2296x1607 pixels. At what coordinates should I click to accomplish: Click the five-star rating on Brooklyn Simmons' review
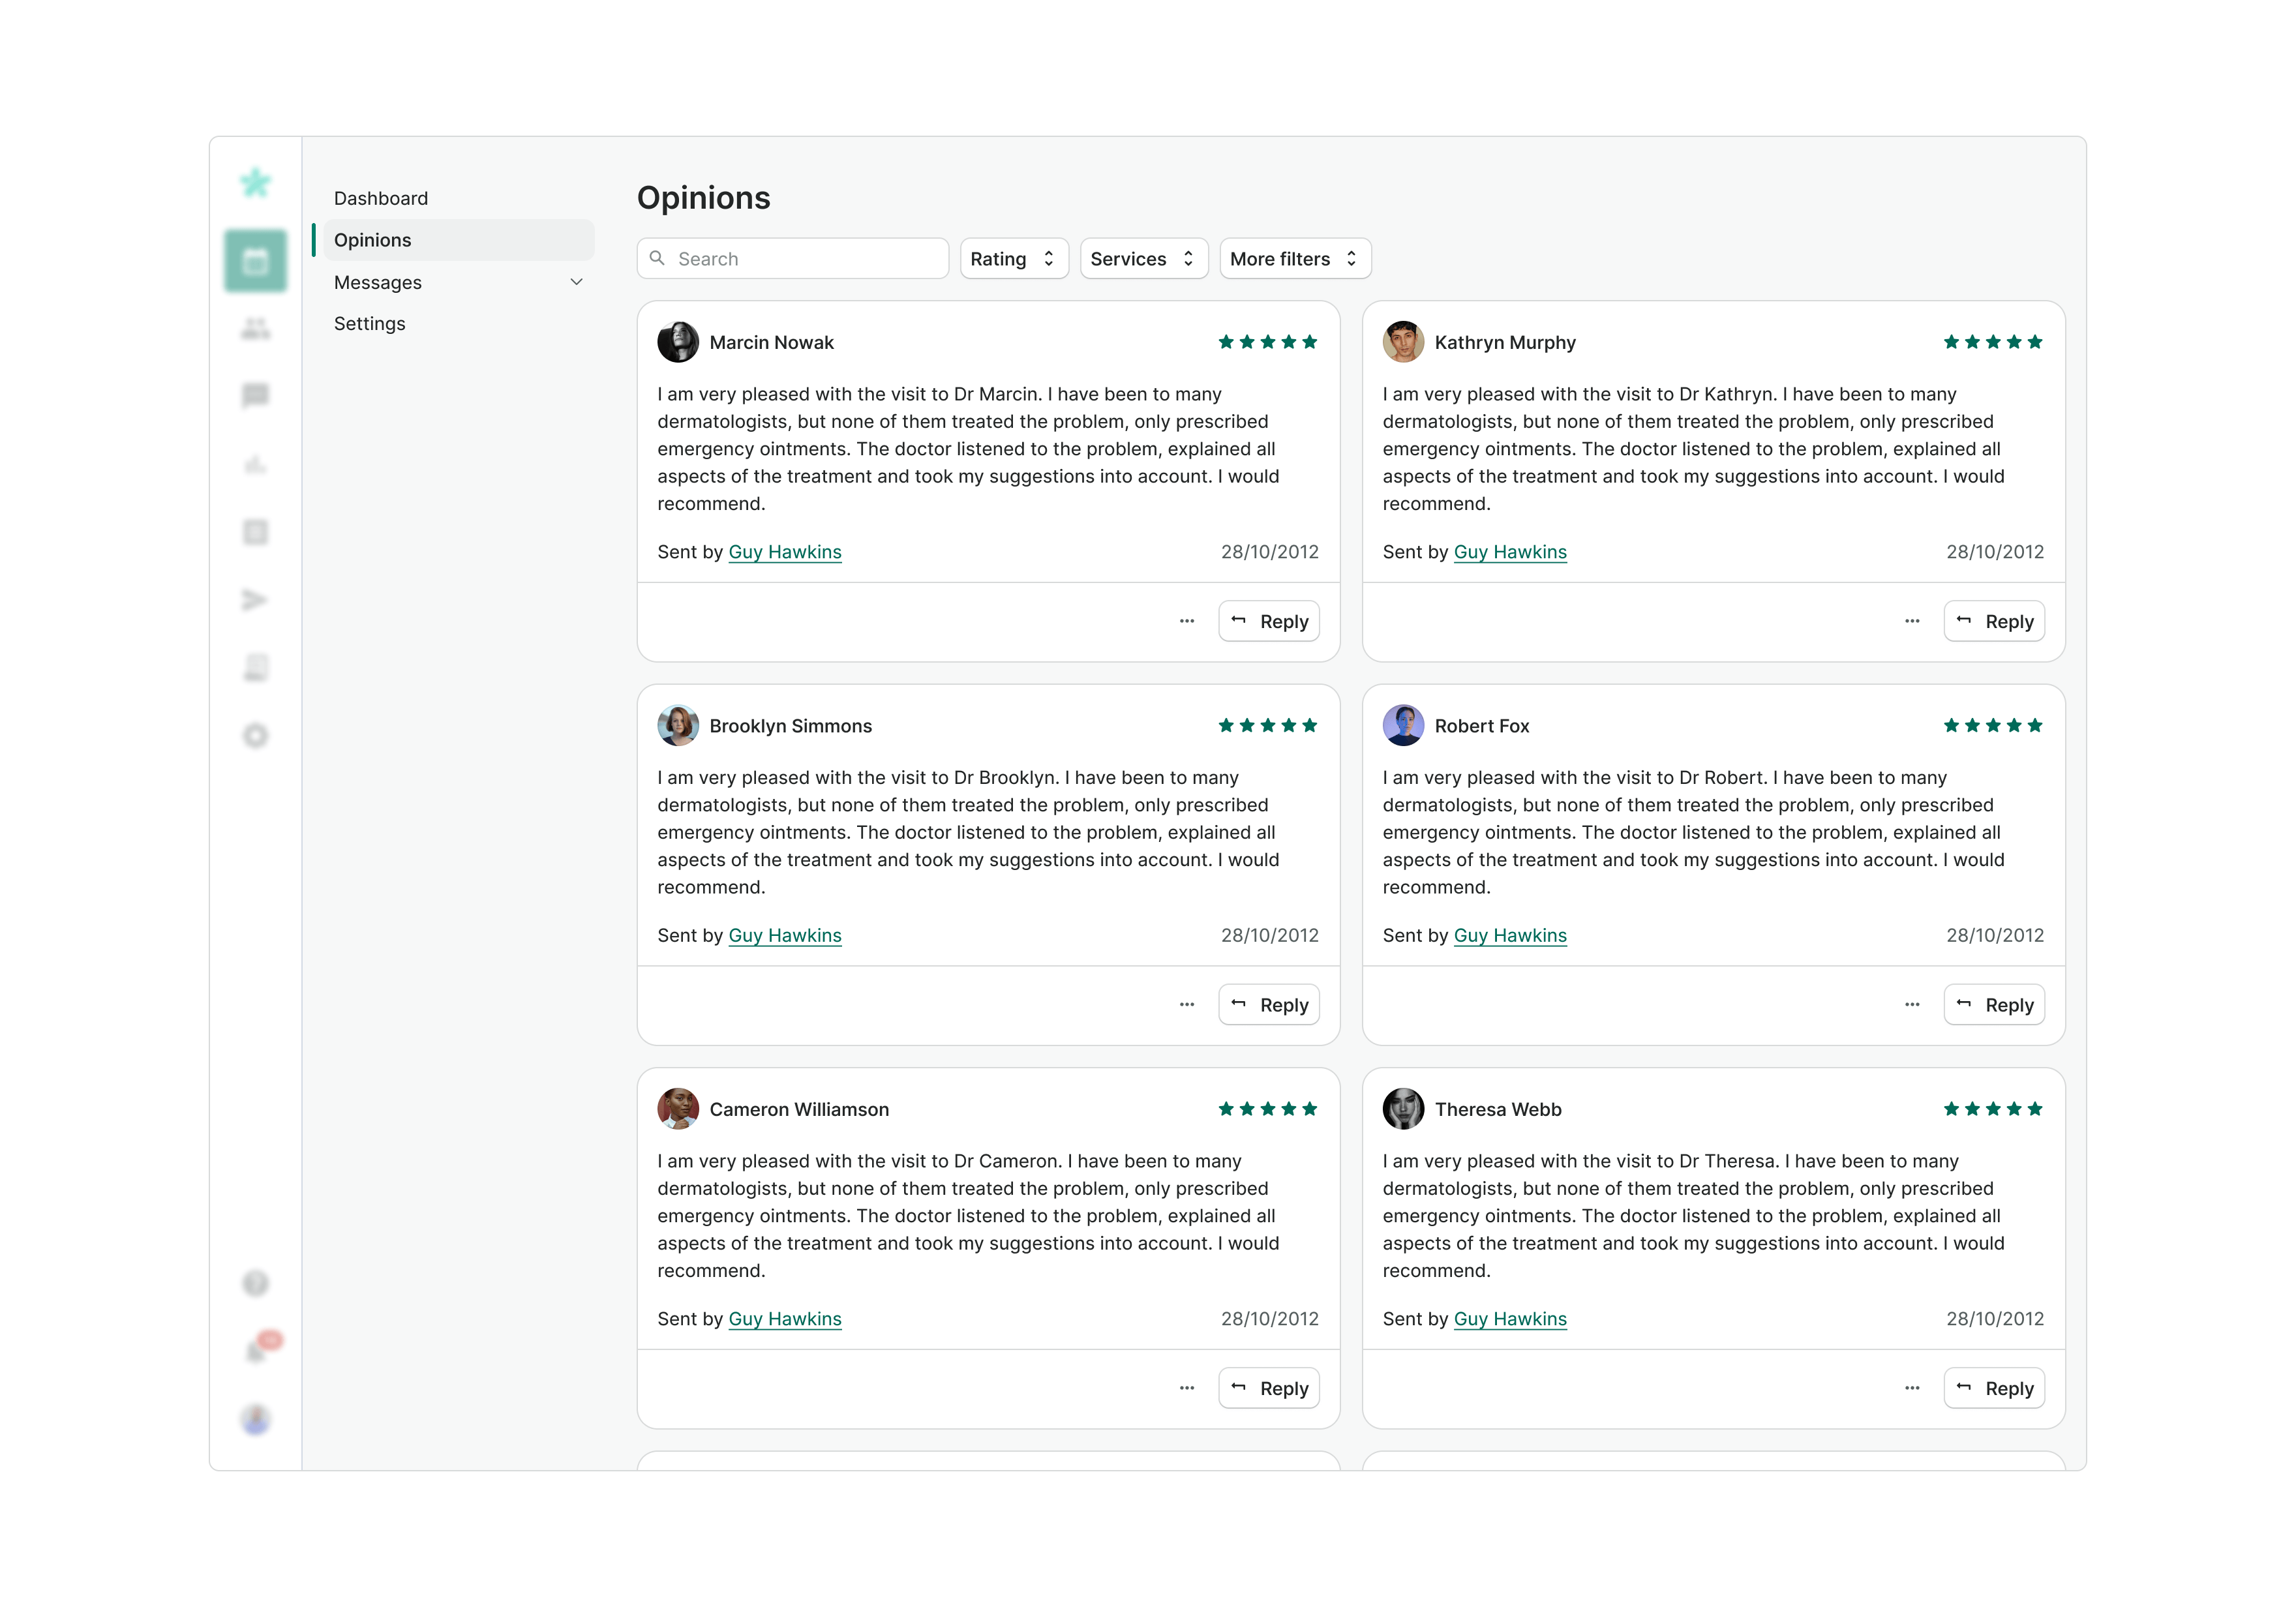pyautogui.click(x=1267, y=726)
